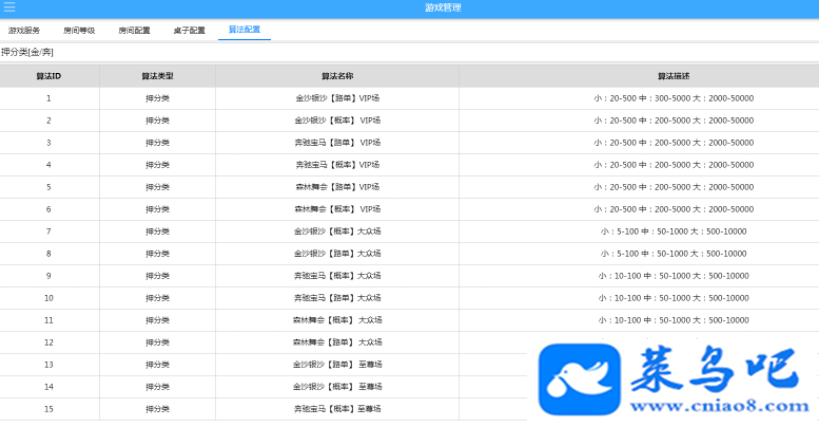The image size is (822, 427).
Task: Click 押分类 type in row 12
Action: click(157, 342)
